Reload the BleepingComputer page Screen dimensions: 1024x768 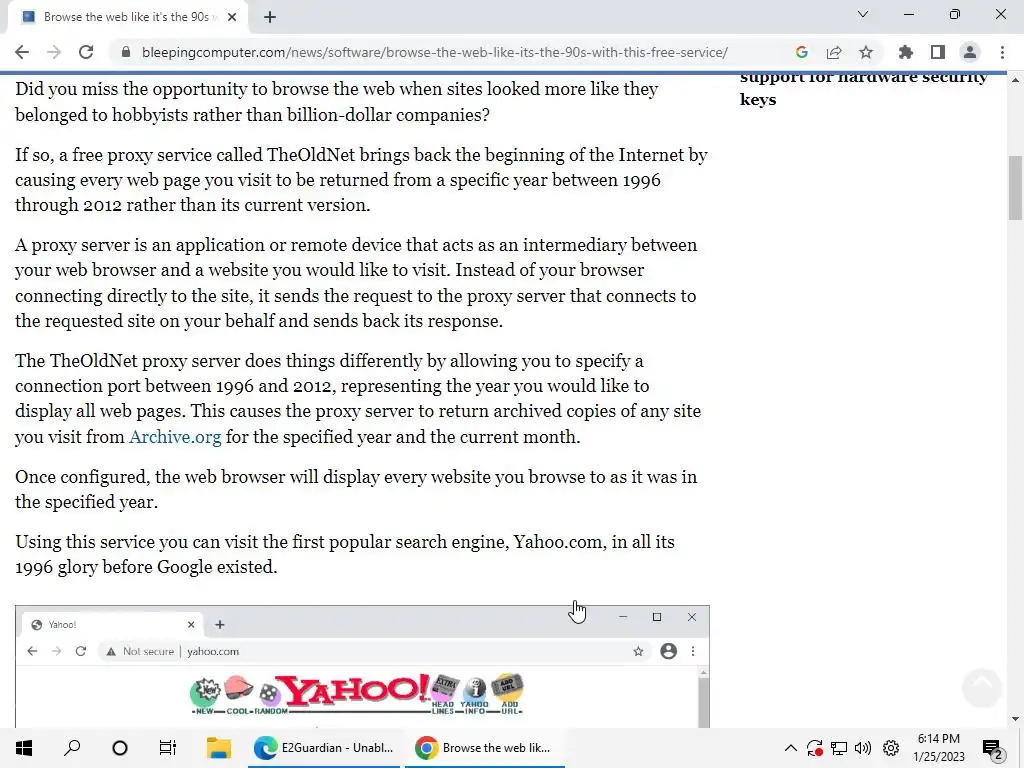tap(86, 52)
